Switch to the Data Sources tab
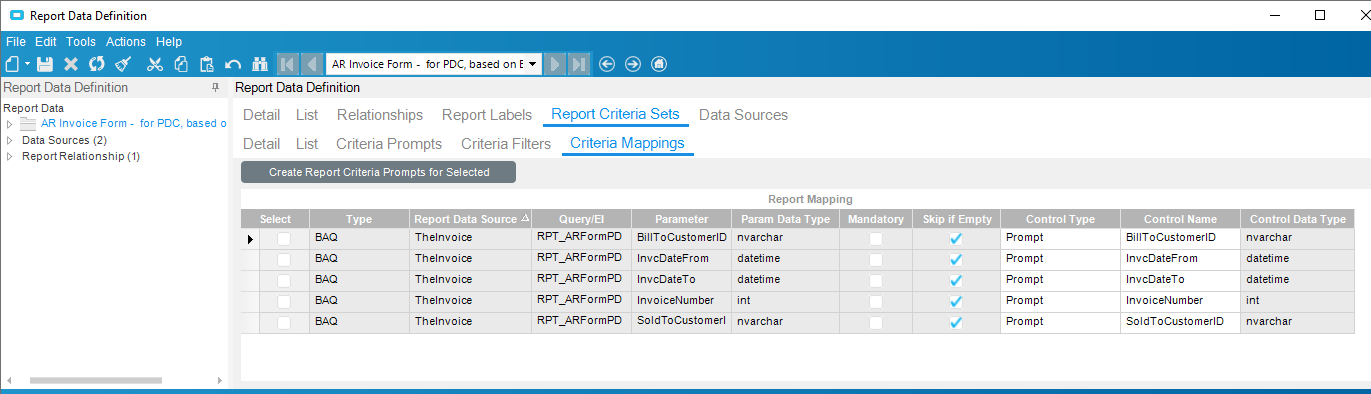Screen dimensions: 1371x394 point(743,115)
